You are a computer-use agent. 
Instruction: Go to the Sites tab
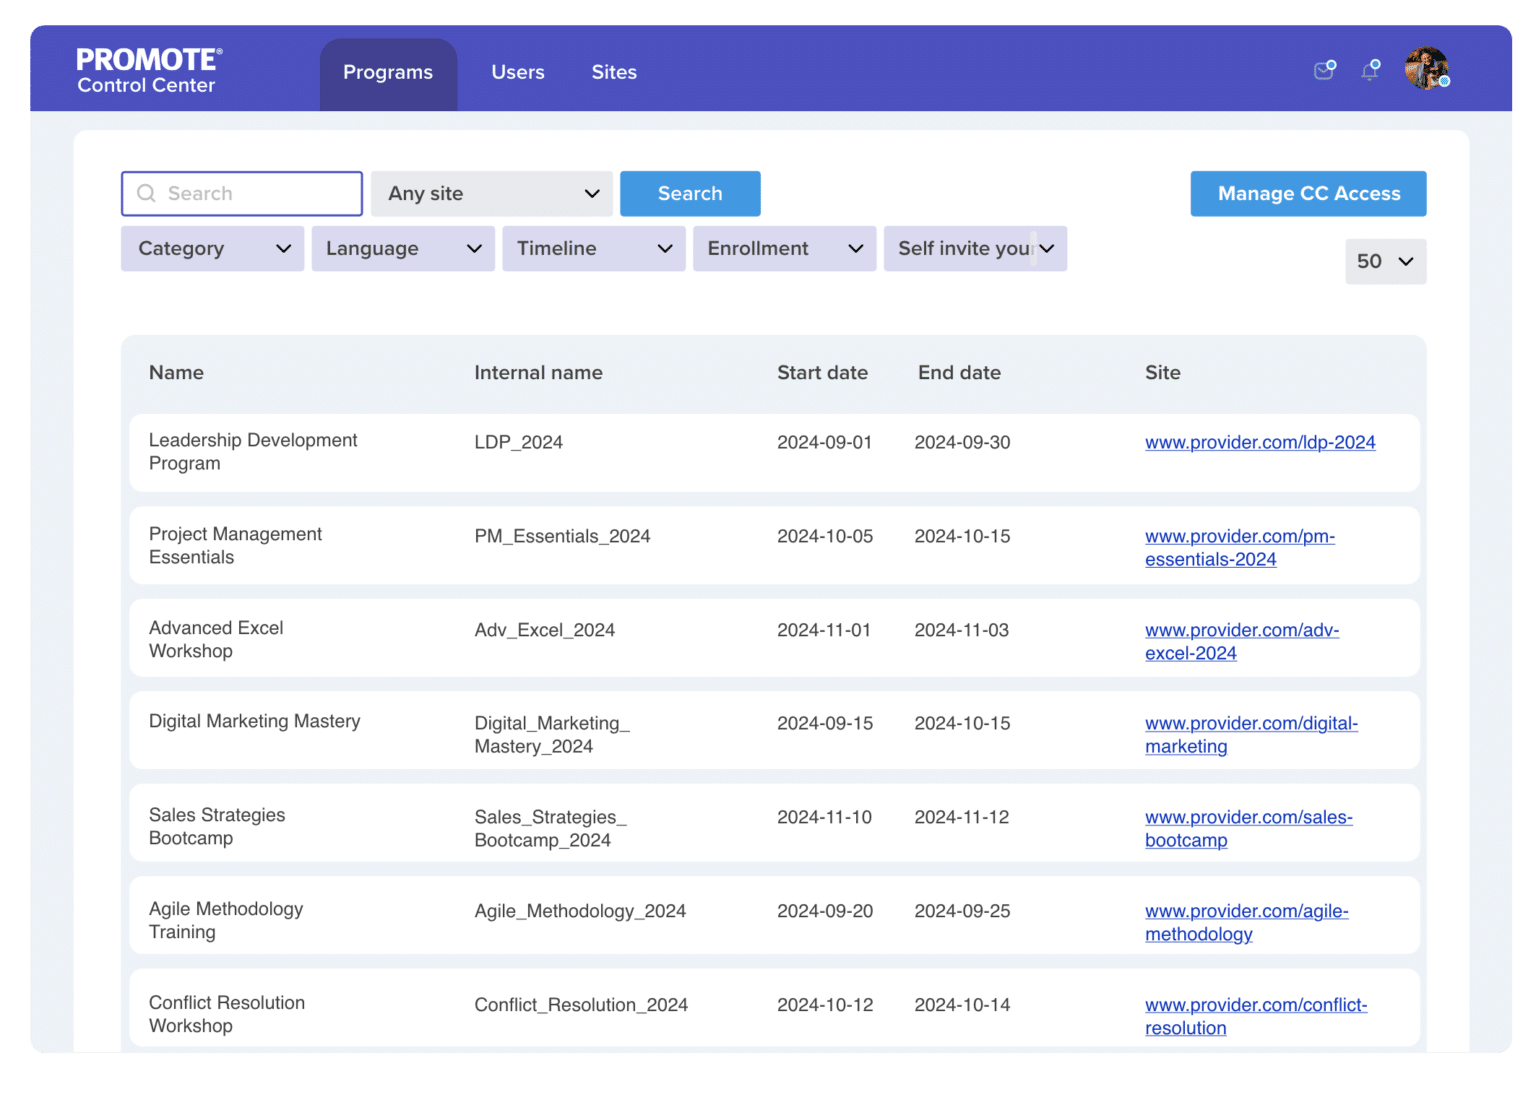(614, 72)
